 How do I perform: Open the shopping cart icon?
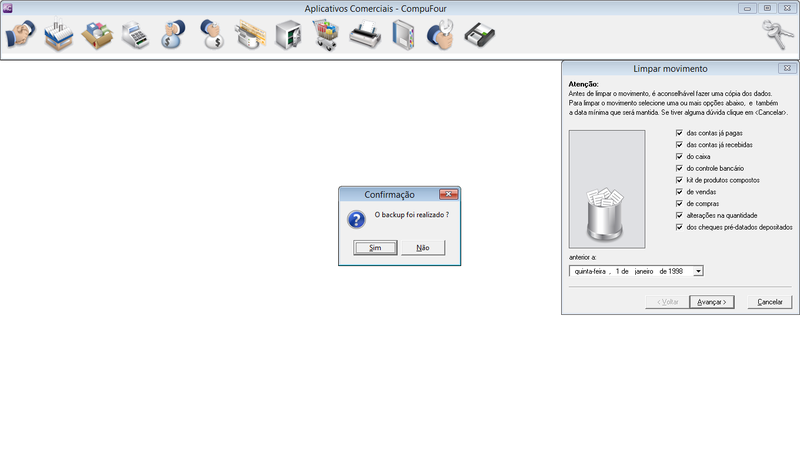[x=325, y=36]
